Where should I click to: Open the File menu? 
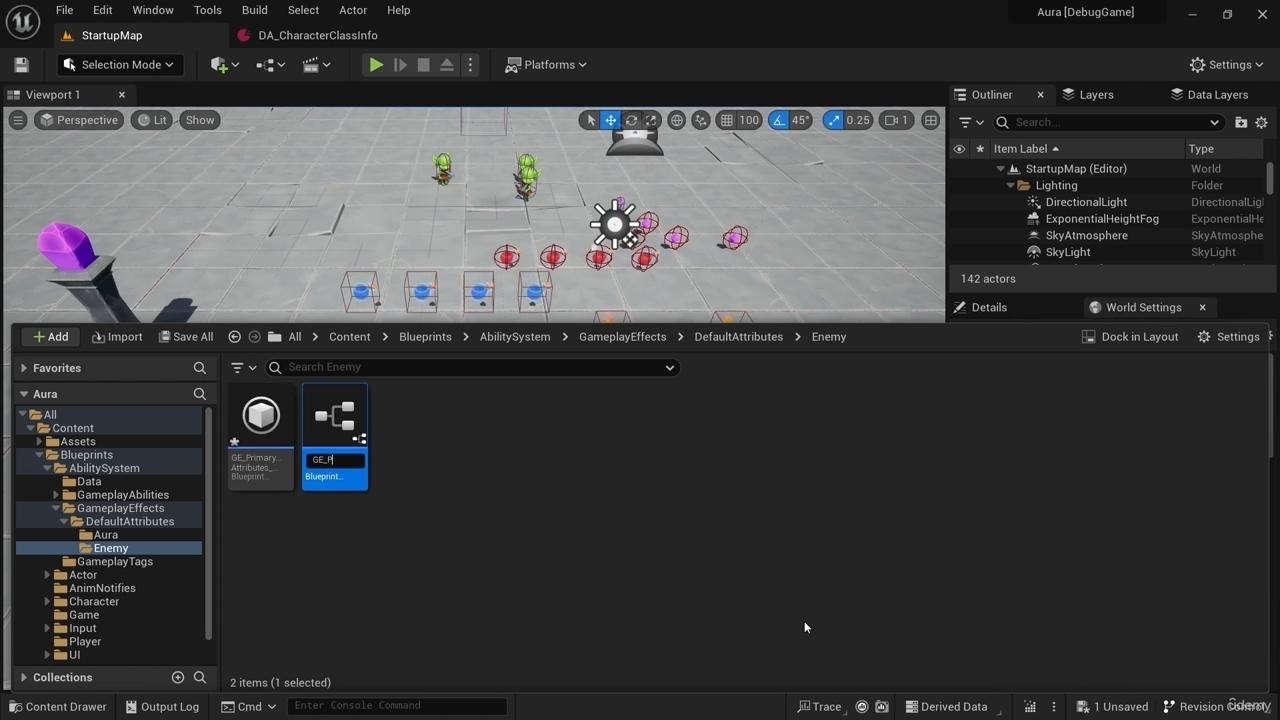tap(64, 10)
